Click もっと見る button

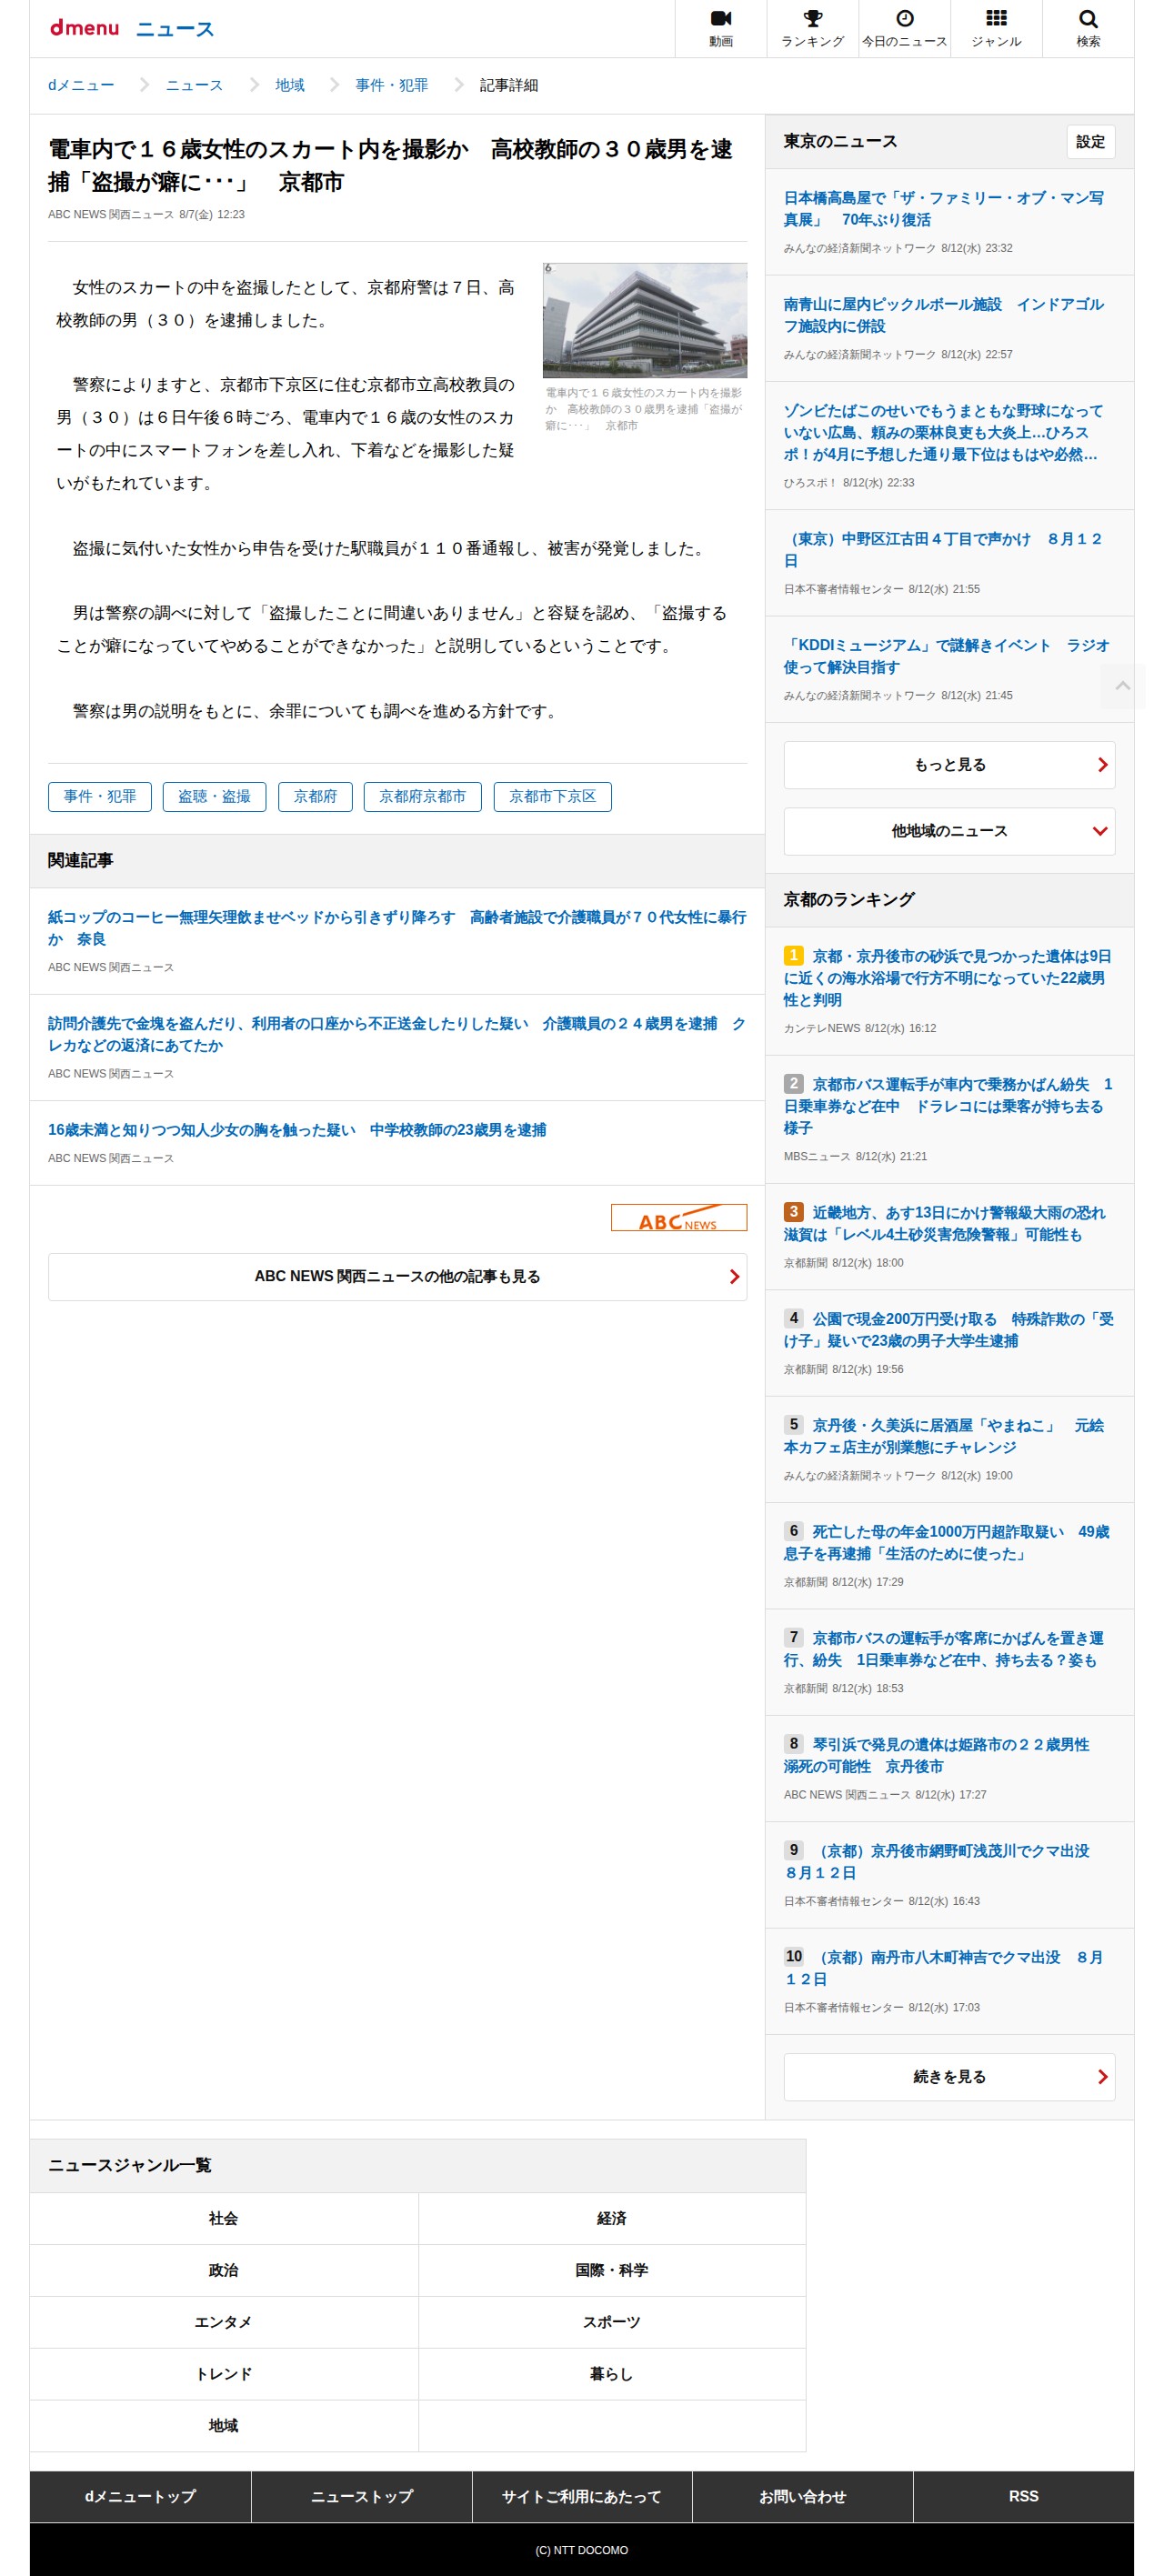(949, 765)
